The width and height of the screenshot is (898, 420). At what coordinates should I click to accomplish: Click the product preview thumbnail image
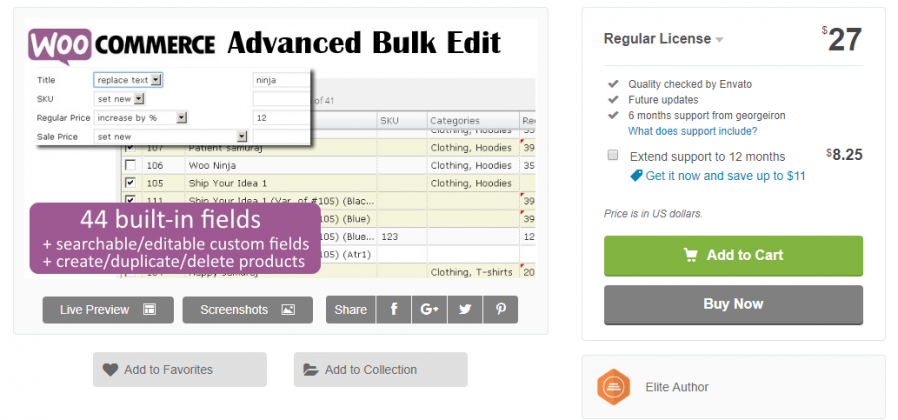[281, 149]
